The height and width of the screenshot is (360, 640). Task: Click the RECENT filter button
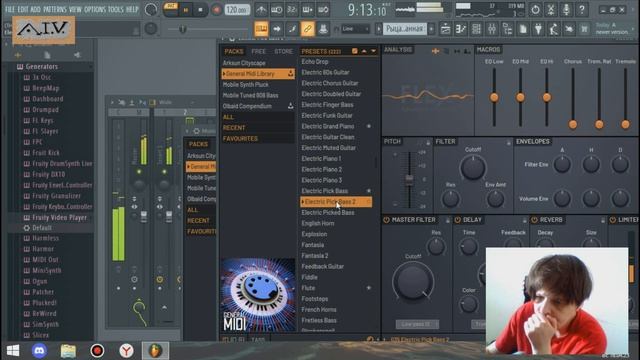(258, 128)
